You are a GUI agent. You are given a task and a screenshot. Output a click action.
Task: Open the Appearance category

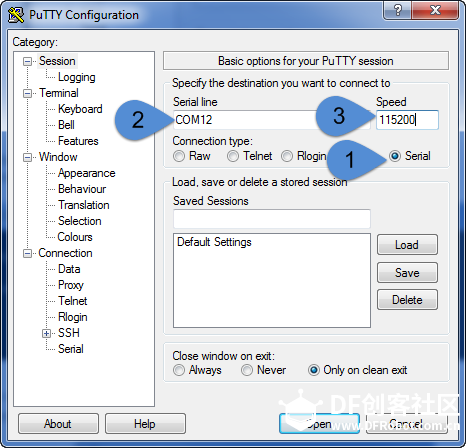[86, 173]
